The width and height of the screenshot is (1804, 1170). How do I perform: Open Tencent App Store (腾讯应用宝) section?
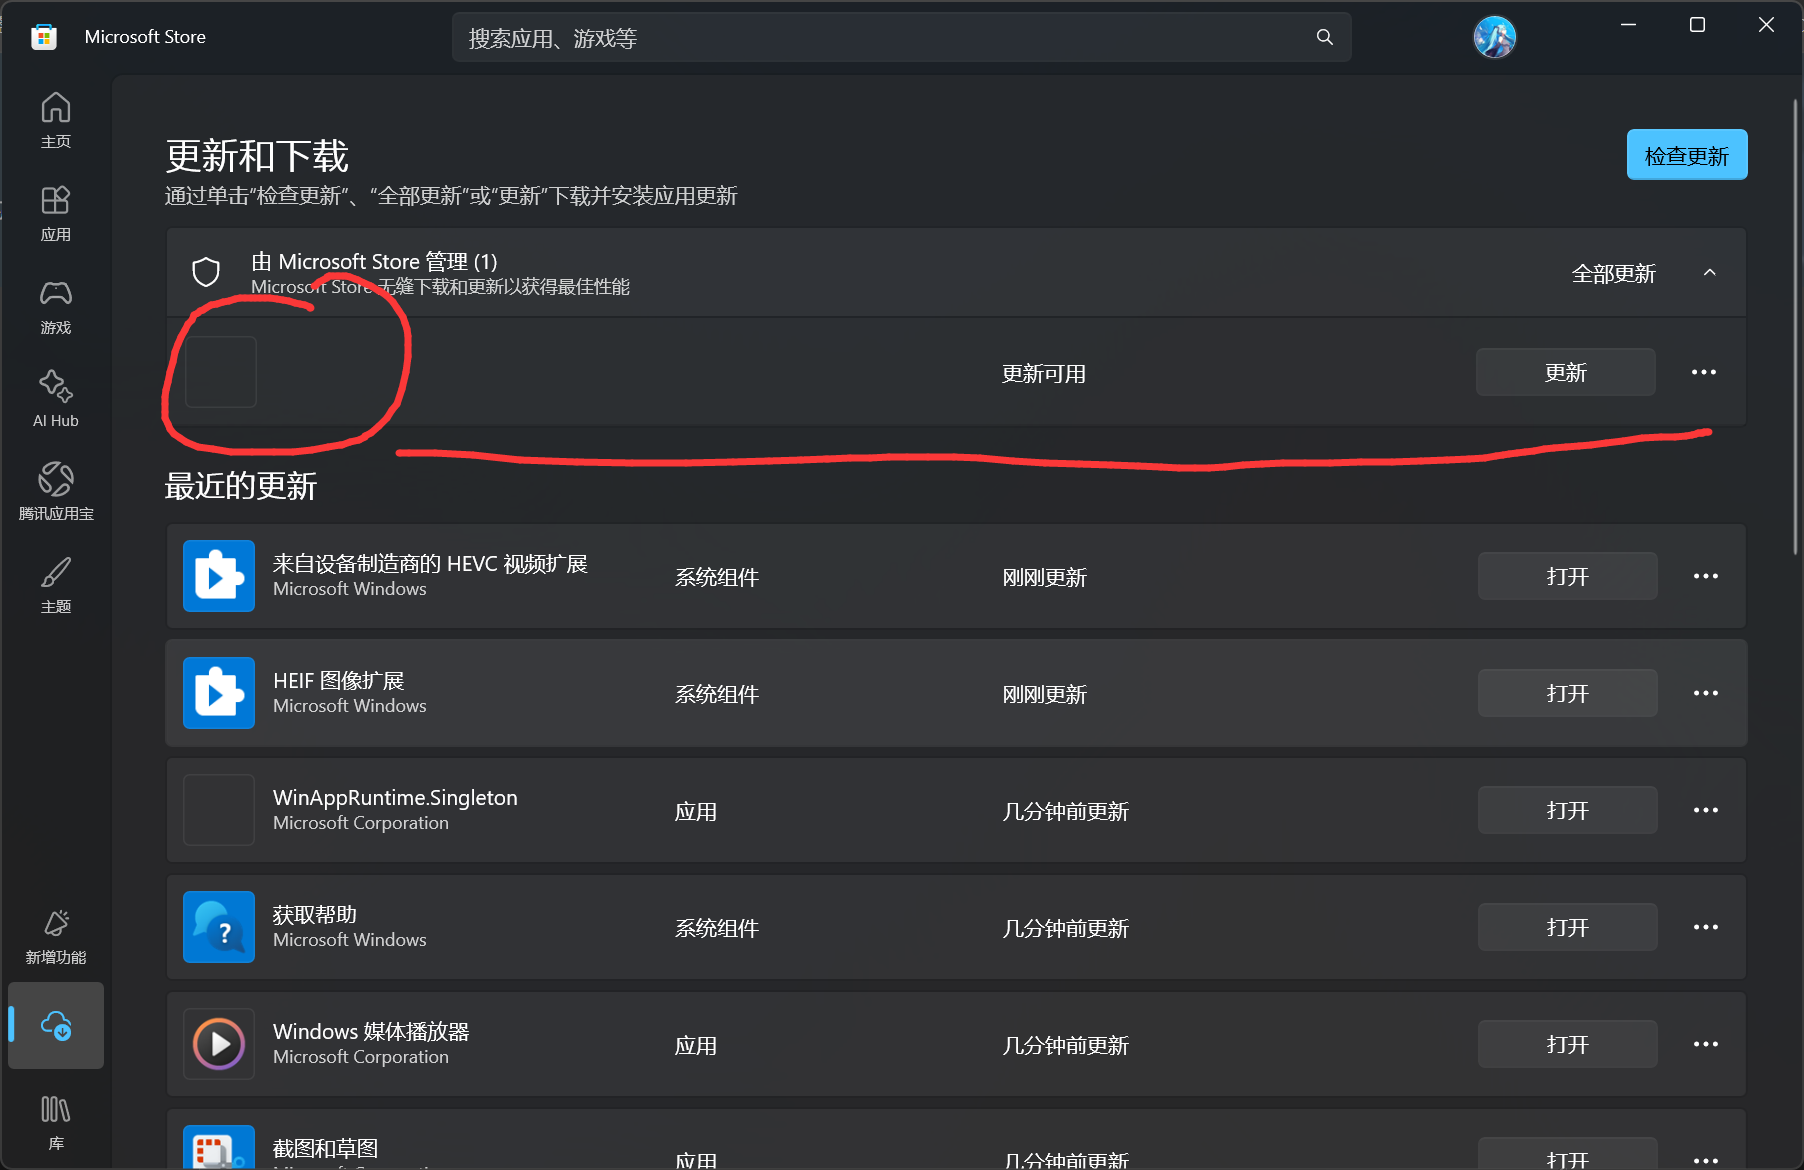coord(56,492)
